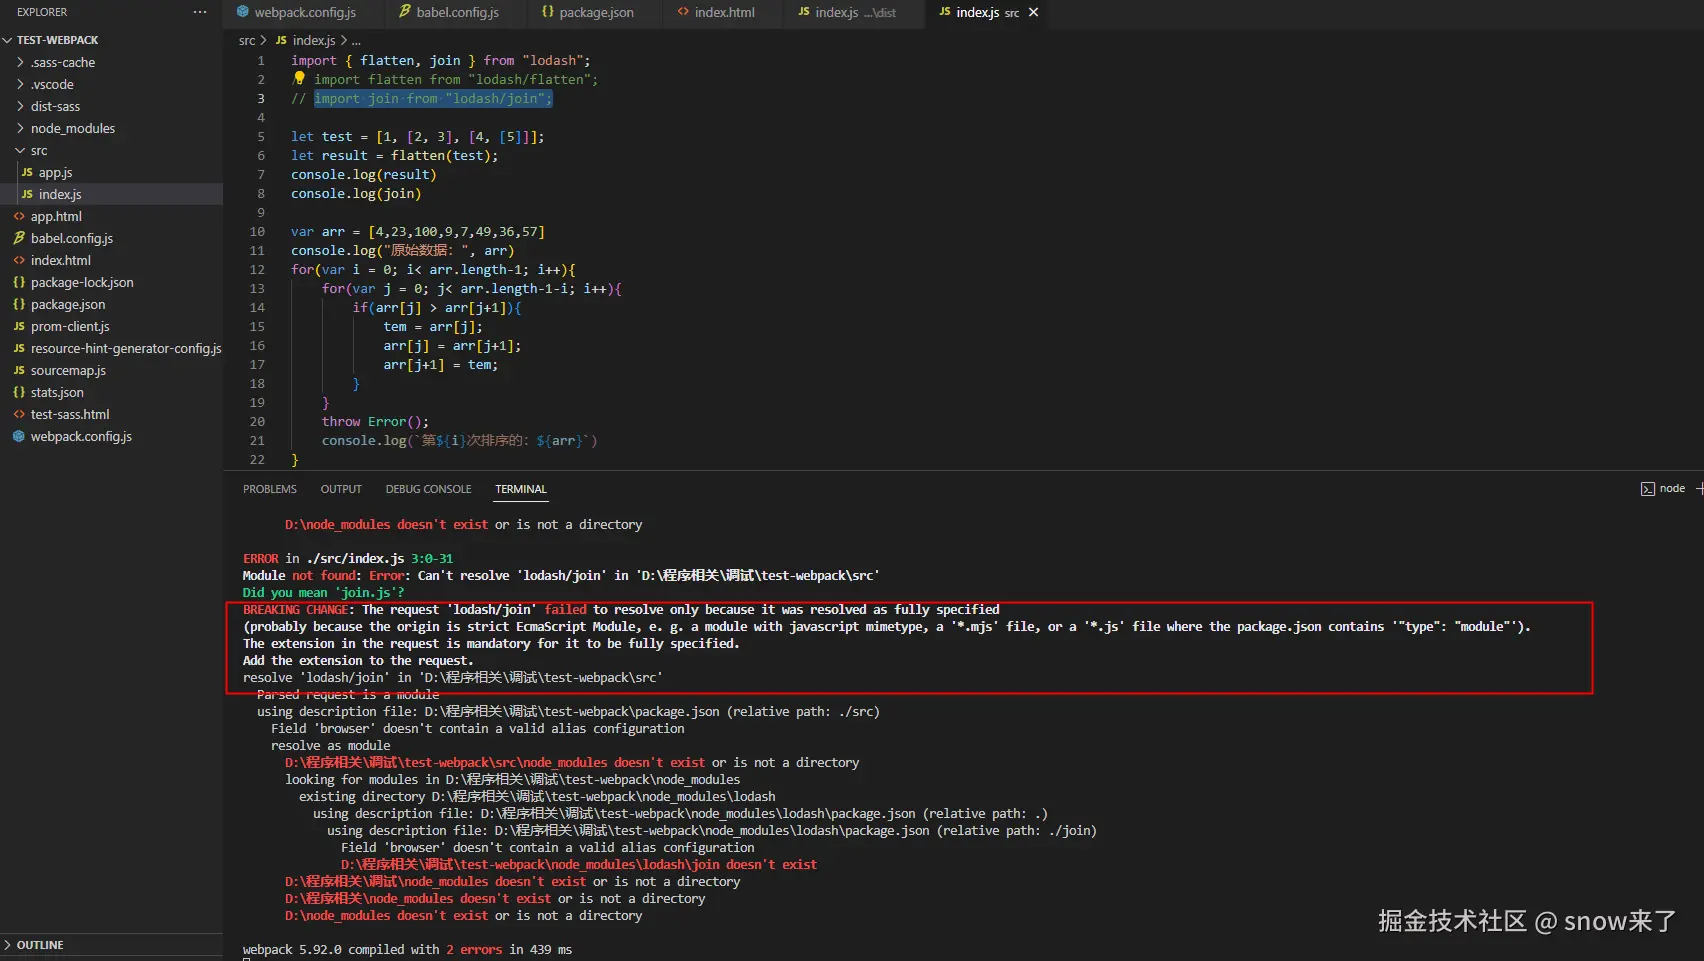Switch to package.json editor tab
Viewport: 1704px width, 961px height.
(596, 13)
